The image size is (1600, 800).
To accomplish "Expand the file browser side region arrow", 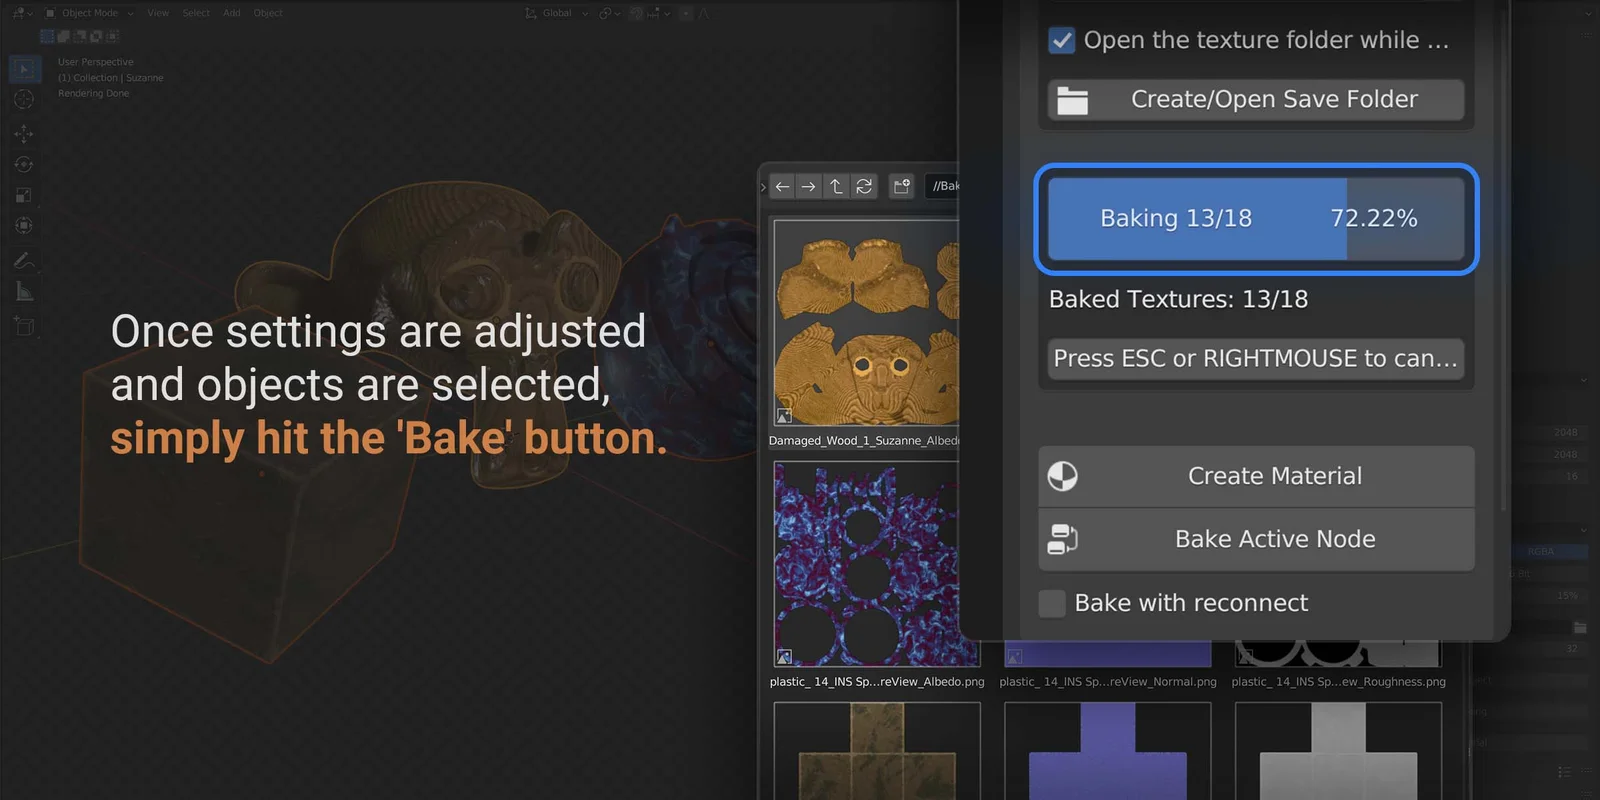I will [763, 187].
